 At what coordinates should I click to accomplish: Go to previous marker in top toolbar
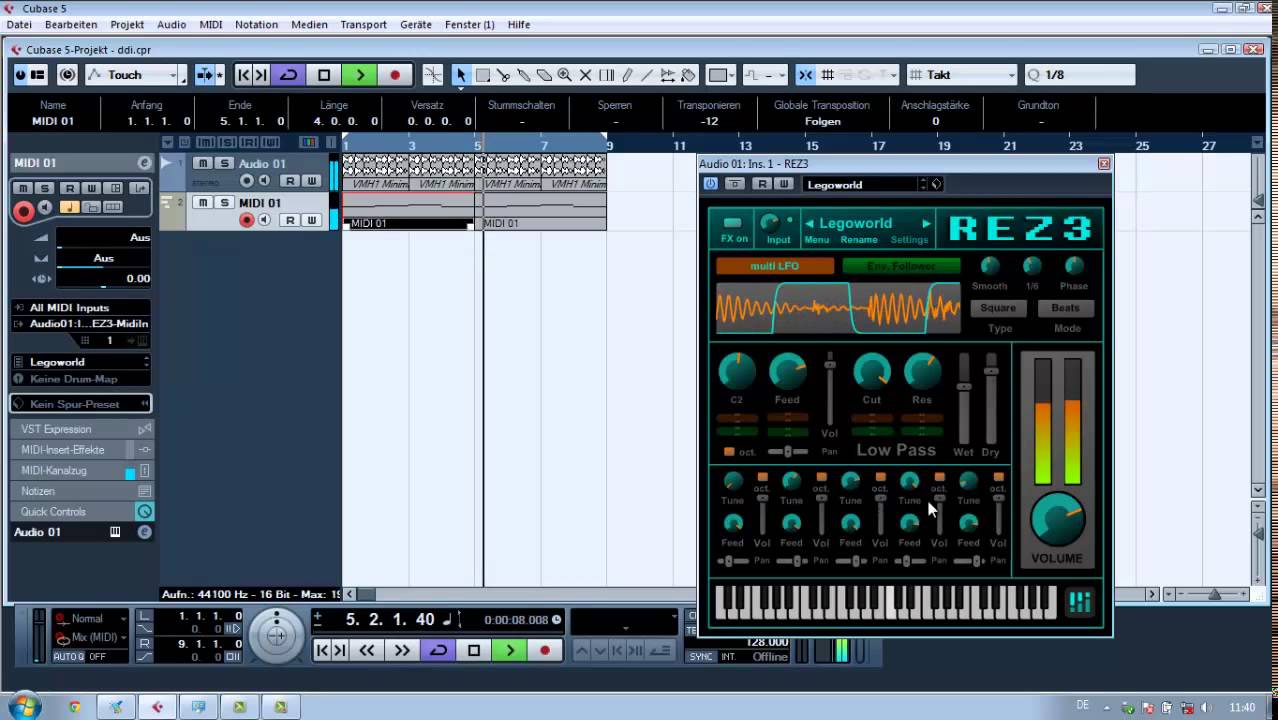point(243,75)
